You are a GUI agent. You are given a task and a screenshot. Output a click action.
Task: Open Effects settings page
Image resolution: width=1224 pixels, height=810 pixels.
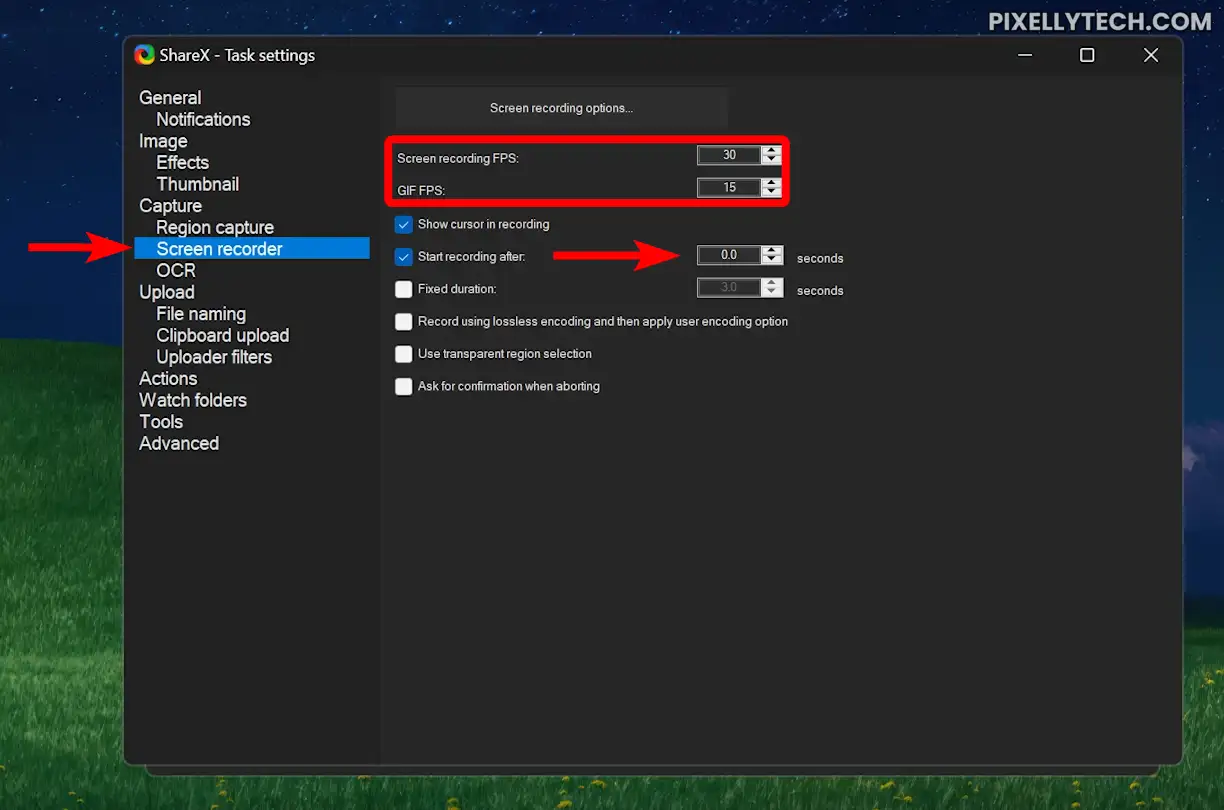pos(183,162)
